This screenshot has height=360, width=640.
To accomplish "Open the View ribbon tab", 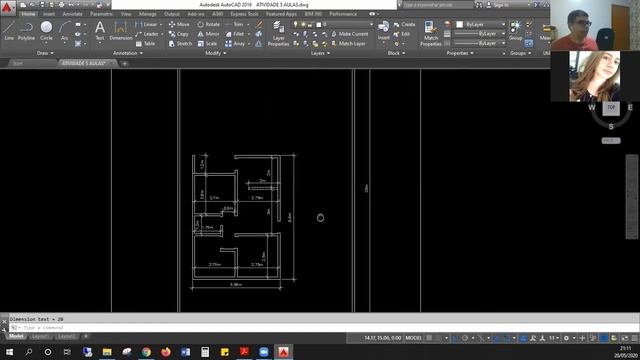I will 126,14.
